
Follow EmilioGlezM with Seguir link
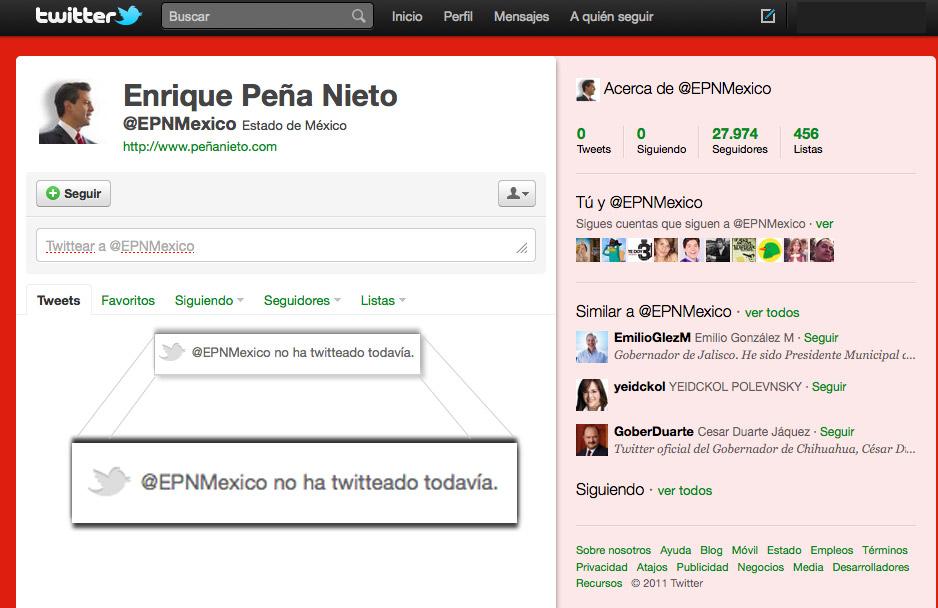coord(821,338)
